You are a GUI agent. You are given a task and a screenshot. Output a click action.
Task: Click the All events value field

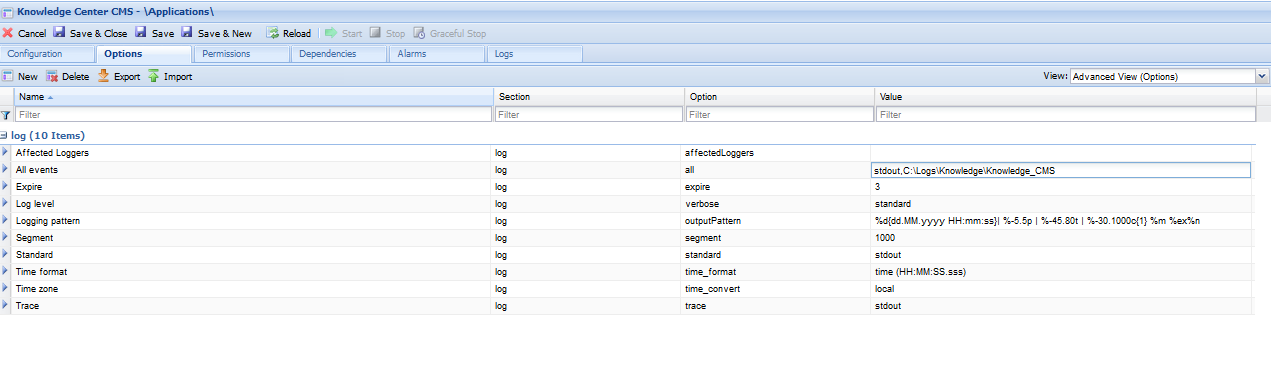1060,170
